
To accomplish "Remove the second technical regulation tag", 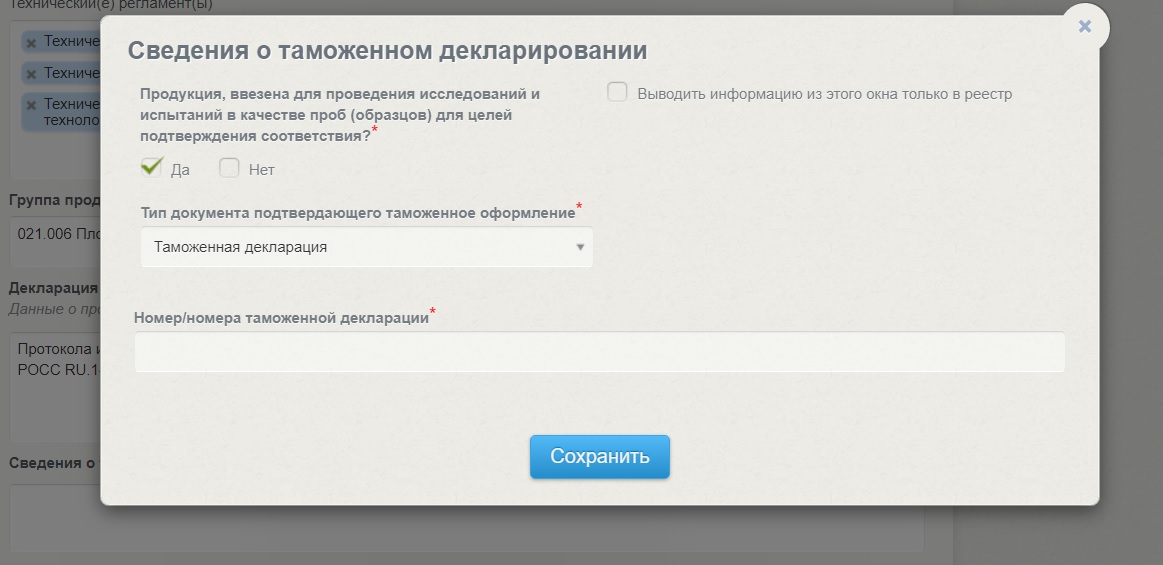I will (31, 74).
